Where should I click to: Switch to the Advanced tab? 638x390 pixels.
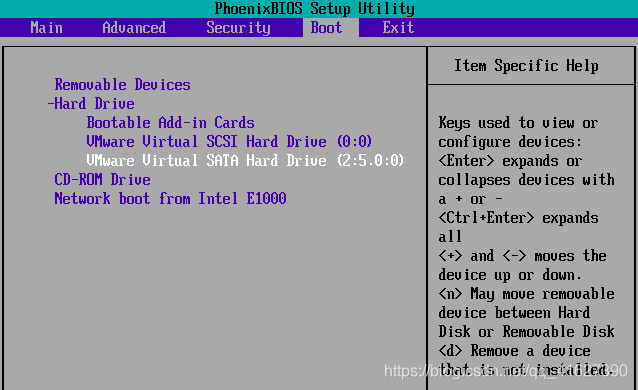point(134,28)
